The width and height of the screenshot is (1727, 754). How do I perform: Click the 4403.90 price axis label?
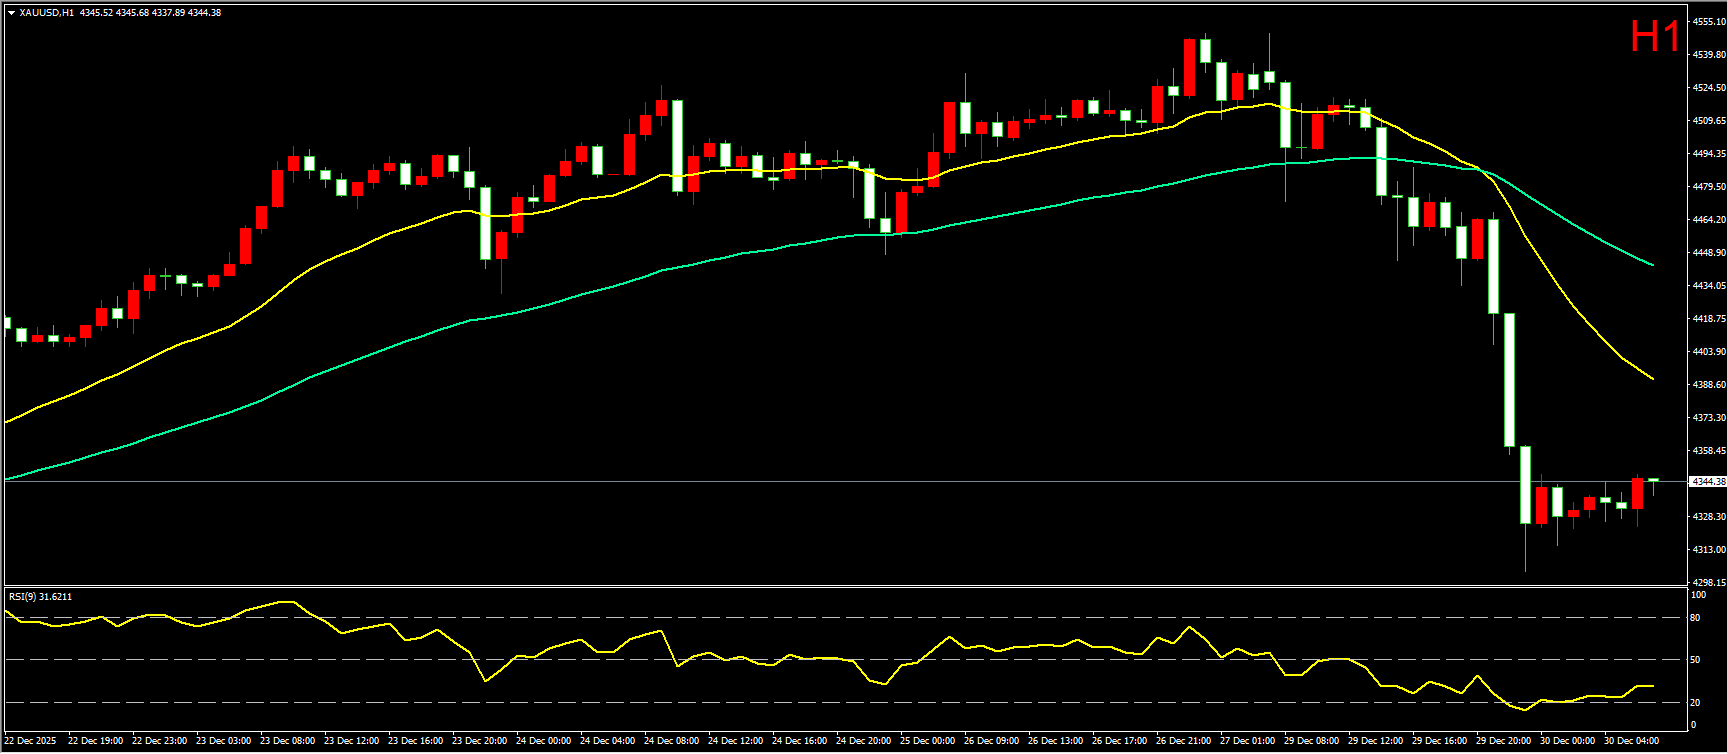1708,352
